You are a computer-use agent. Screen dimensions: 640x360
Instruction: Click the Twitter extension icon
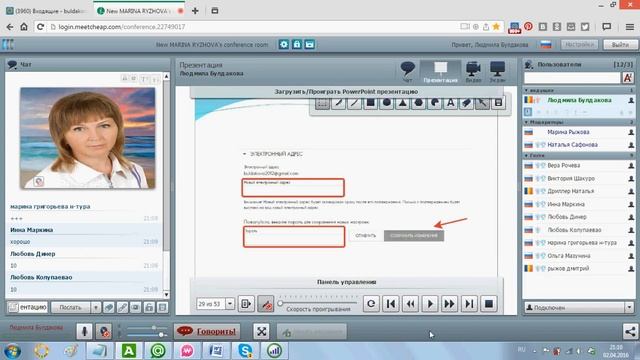pyautogui.click(x=585, y=27)
